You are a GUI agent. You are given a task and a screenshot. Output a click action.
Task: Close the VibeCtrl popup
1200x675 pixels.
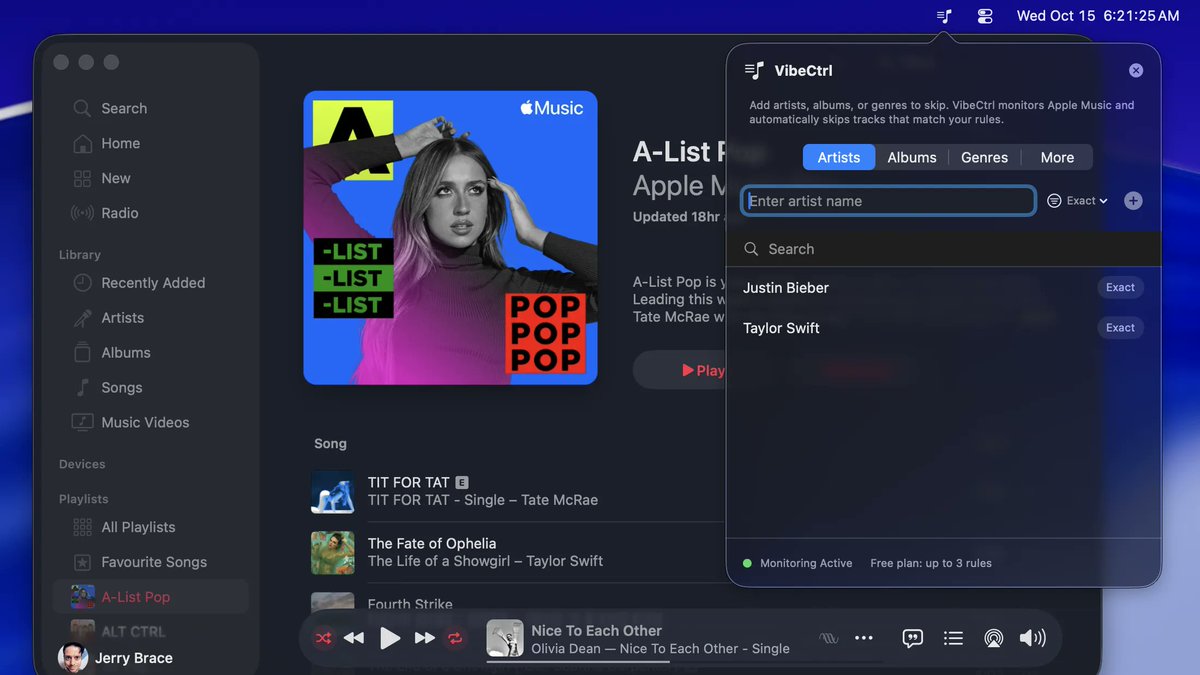pos(1136,70)
